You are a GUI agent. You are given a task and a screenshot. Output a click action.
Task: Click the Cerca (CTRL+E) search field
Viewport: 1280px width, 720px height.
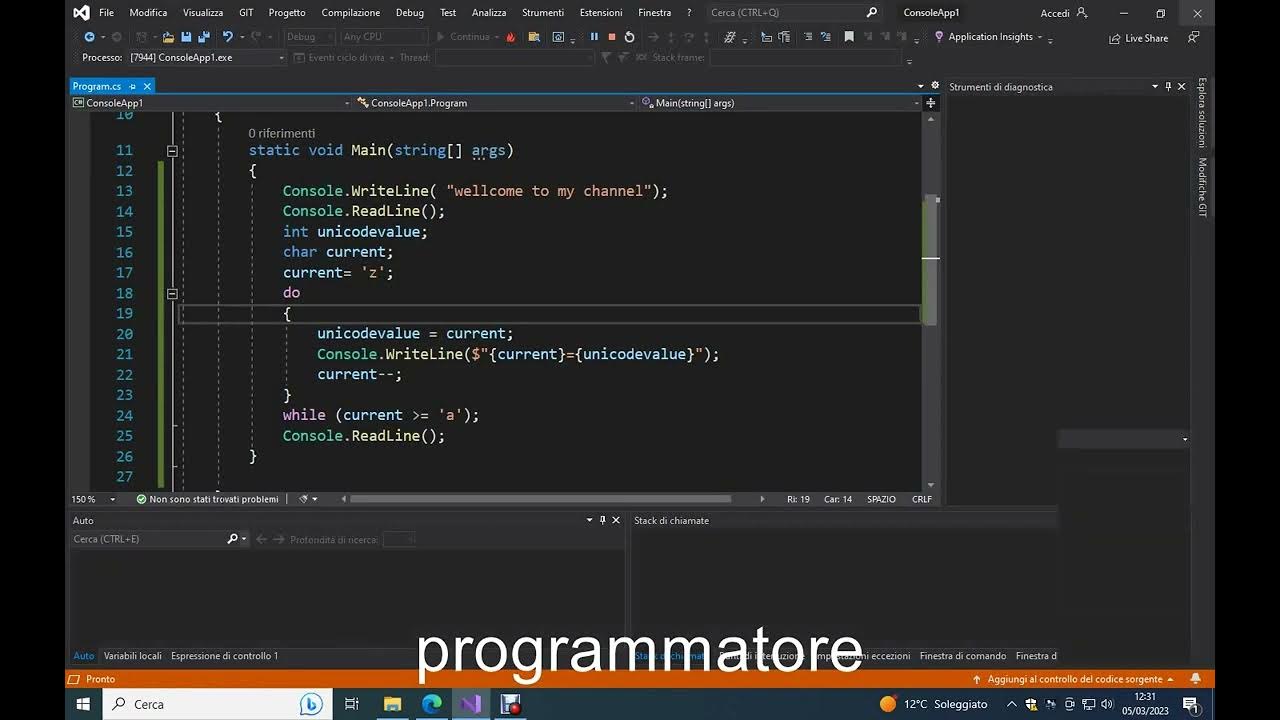point(149,539)
